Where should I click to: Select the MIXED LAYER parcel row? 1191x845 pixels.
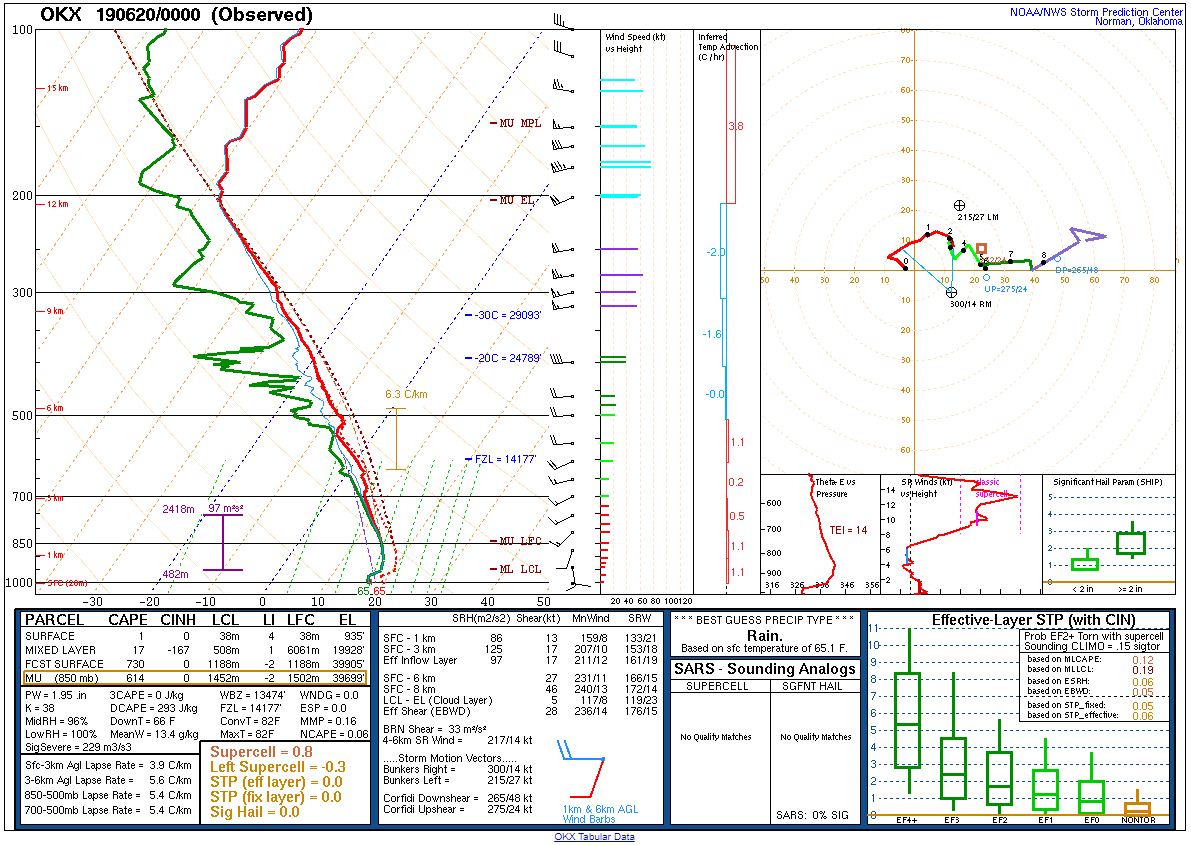pyautogui.click(x=194, y=650)
